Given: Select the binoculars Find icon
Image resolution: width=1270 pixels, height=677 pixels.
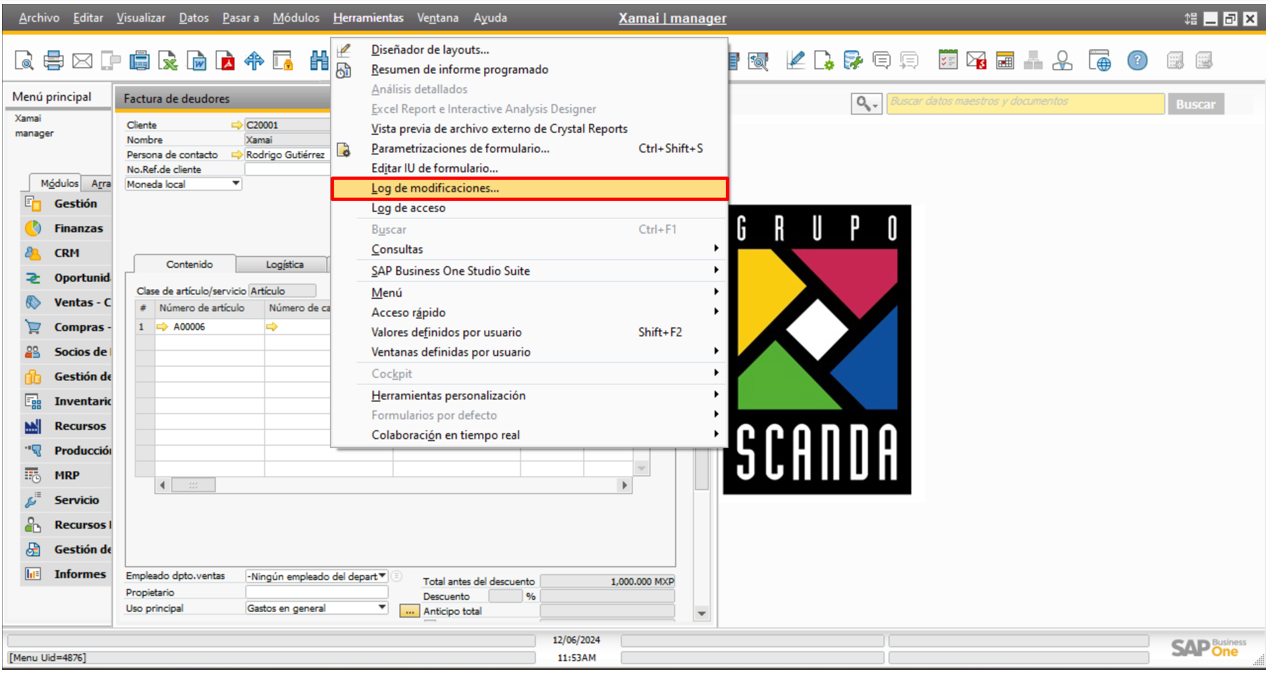Looking at the screenshot, I should click(x=320, y=60).
